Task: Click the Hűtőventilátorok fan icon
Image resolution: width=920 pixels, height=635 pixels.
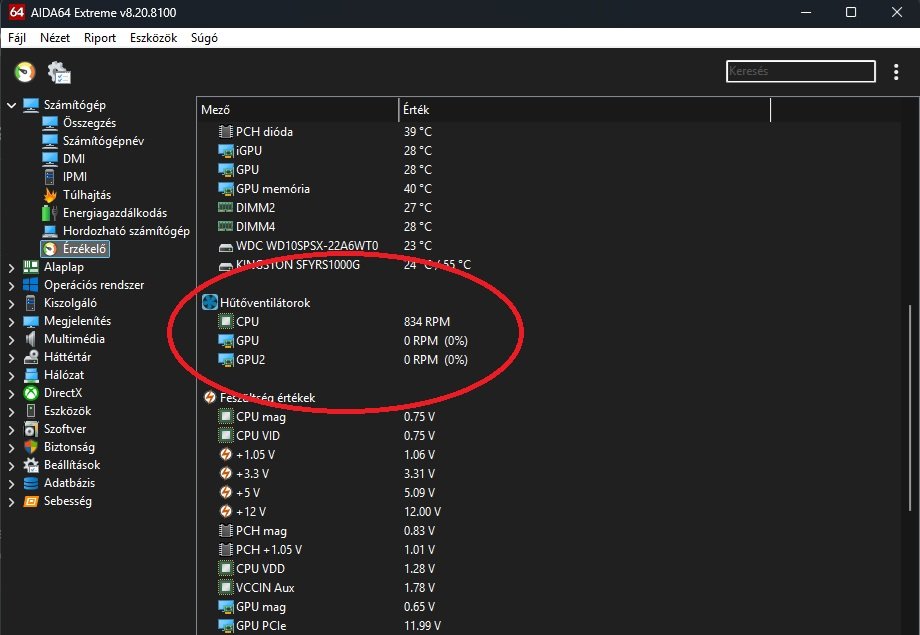Action: click(210, 302)
